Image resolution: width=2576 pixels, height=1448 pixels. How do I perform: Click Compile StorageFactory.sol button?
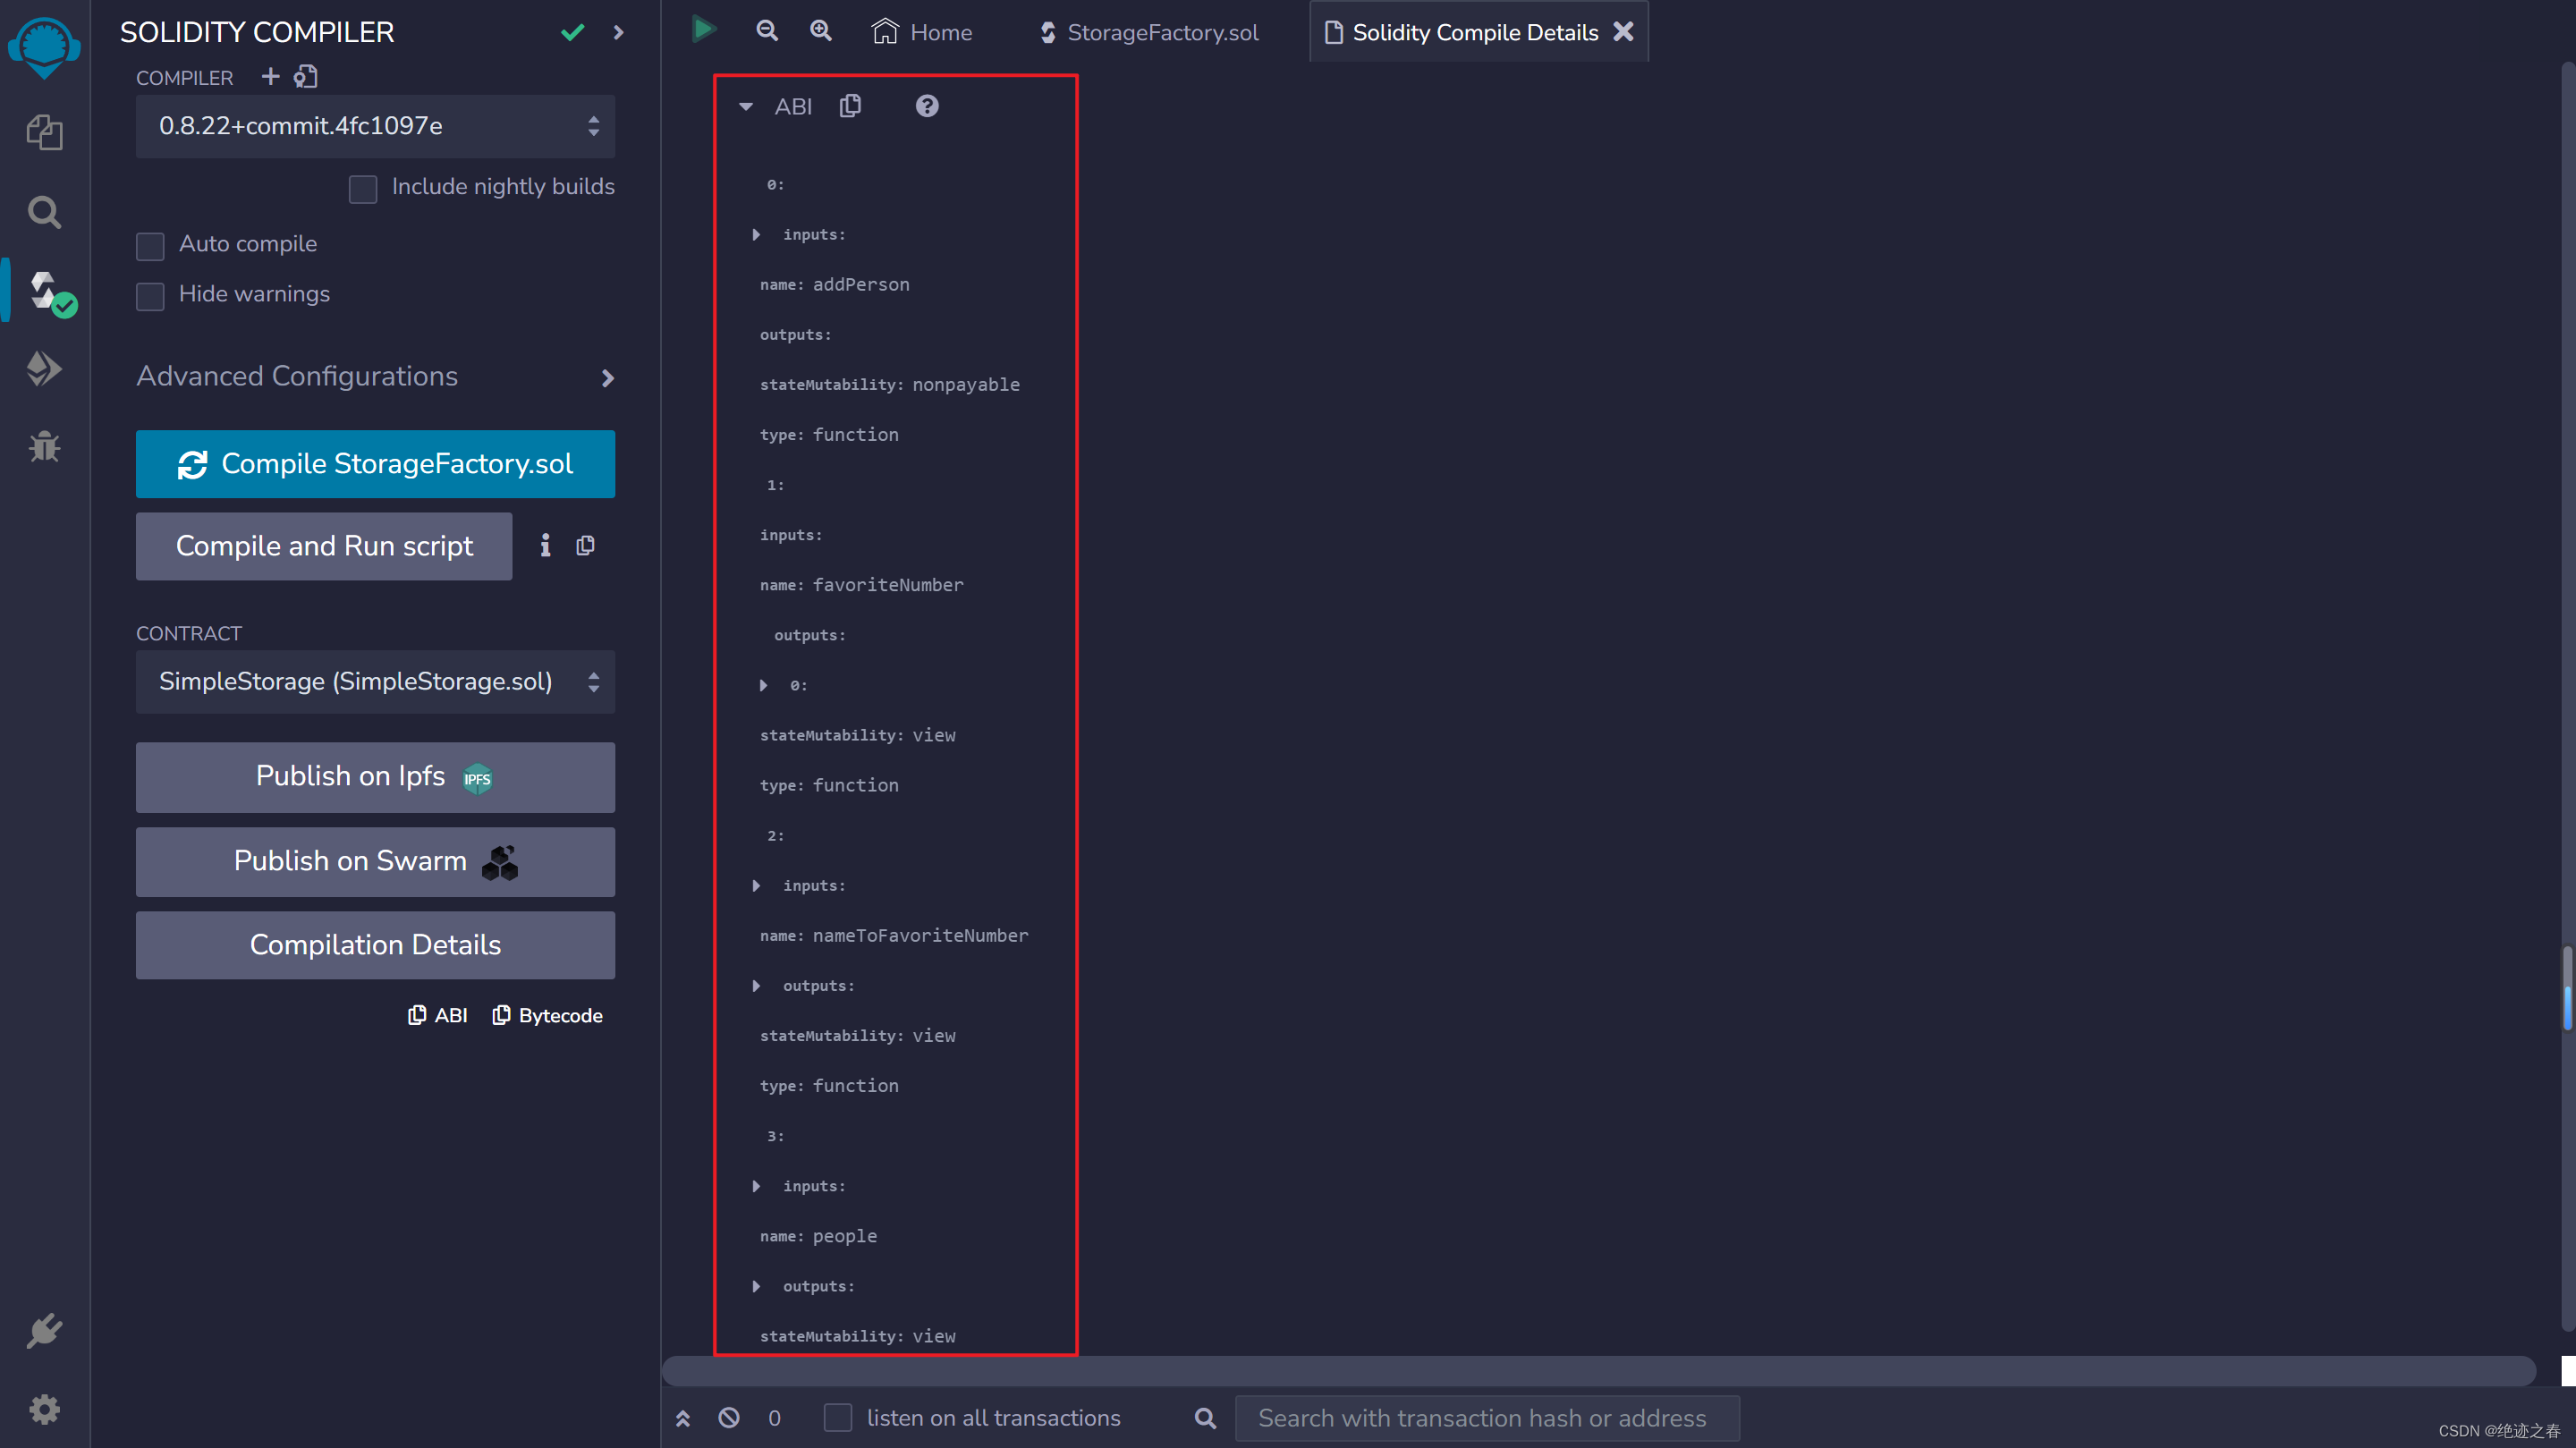tap(375, 464)
